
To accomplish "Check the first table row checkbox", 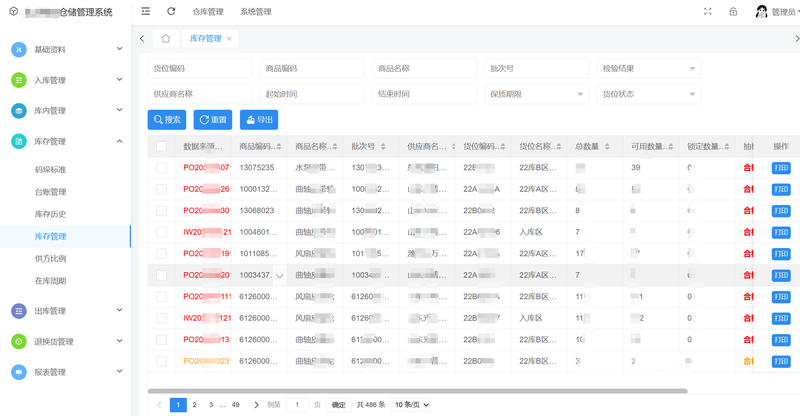I will [162, 167].
